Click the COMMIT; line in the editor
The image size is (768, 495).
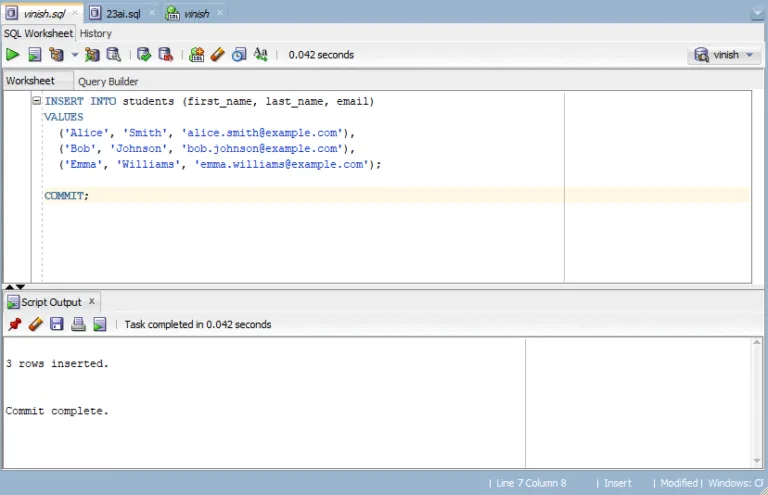pyautogui.click(x=67, y=196)
